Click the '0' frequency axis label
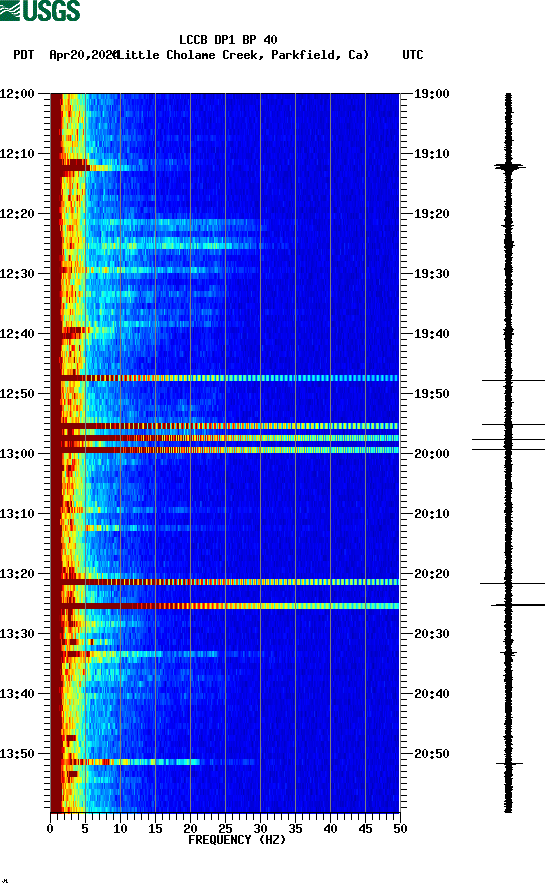The width and height of the screenshot is (552, 892). (50, 828)
